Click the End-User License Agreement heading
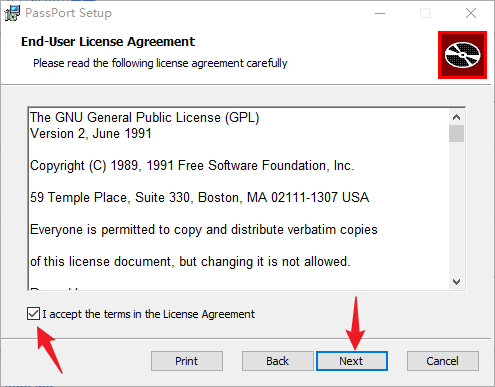This screenshot has width=495, height=387. tap(108, 42)
